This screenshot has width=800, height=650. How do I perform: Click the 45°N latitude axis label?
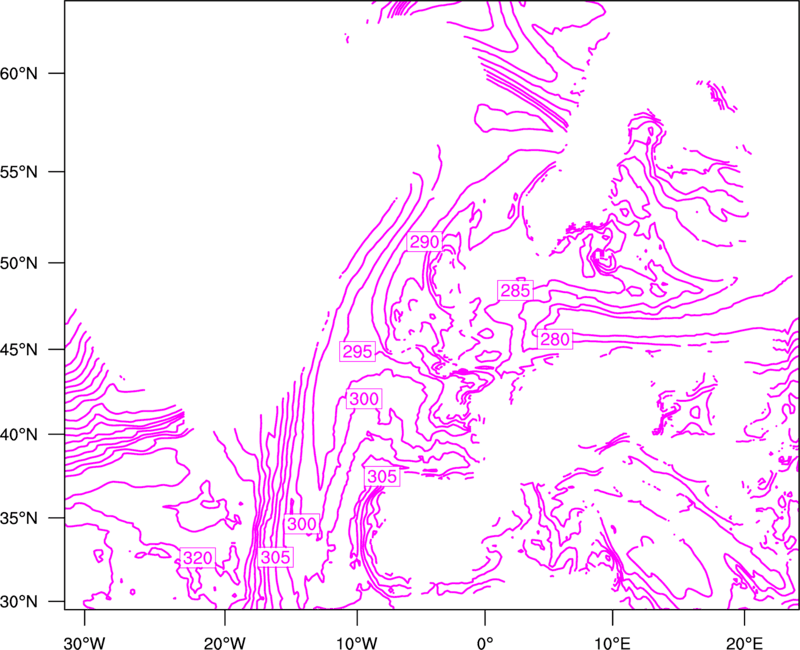(19, 350)
